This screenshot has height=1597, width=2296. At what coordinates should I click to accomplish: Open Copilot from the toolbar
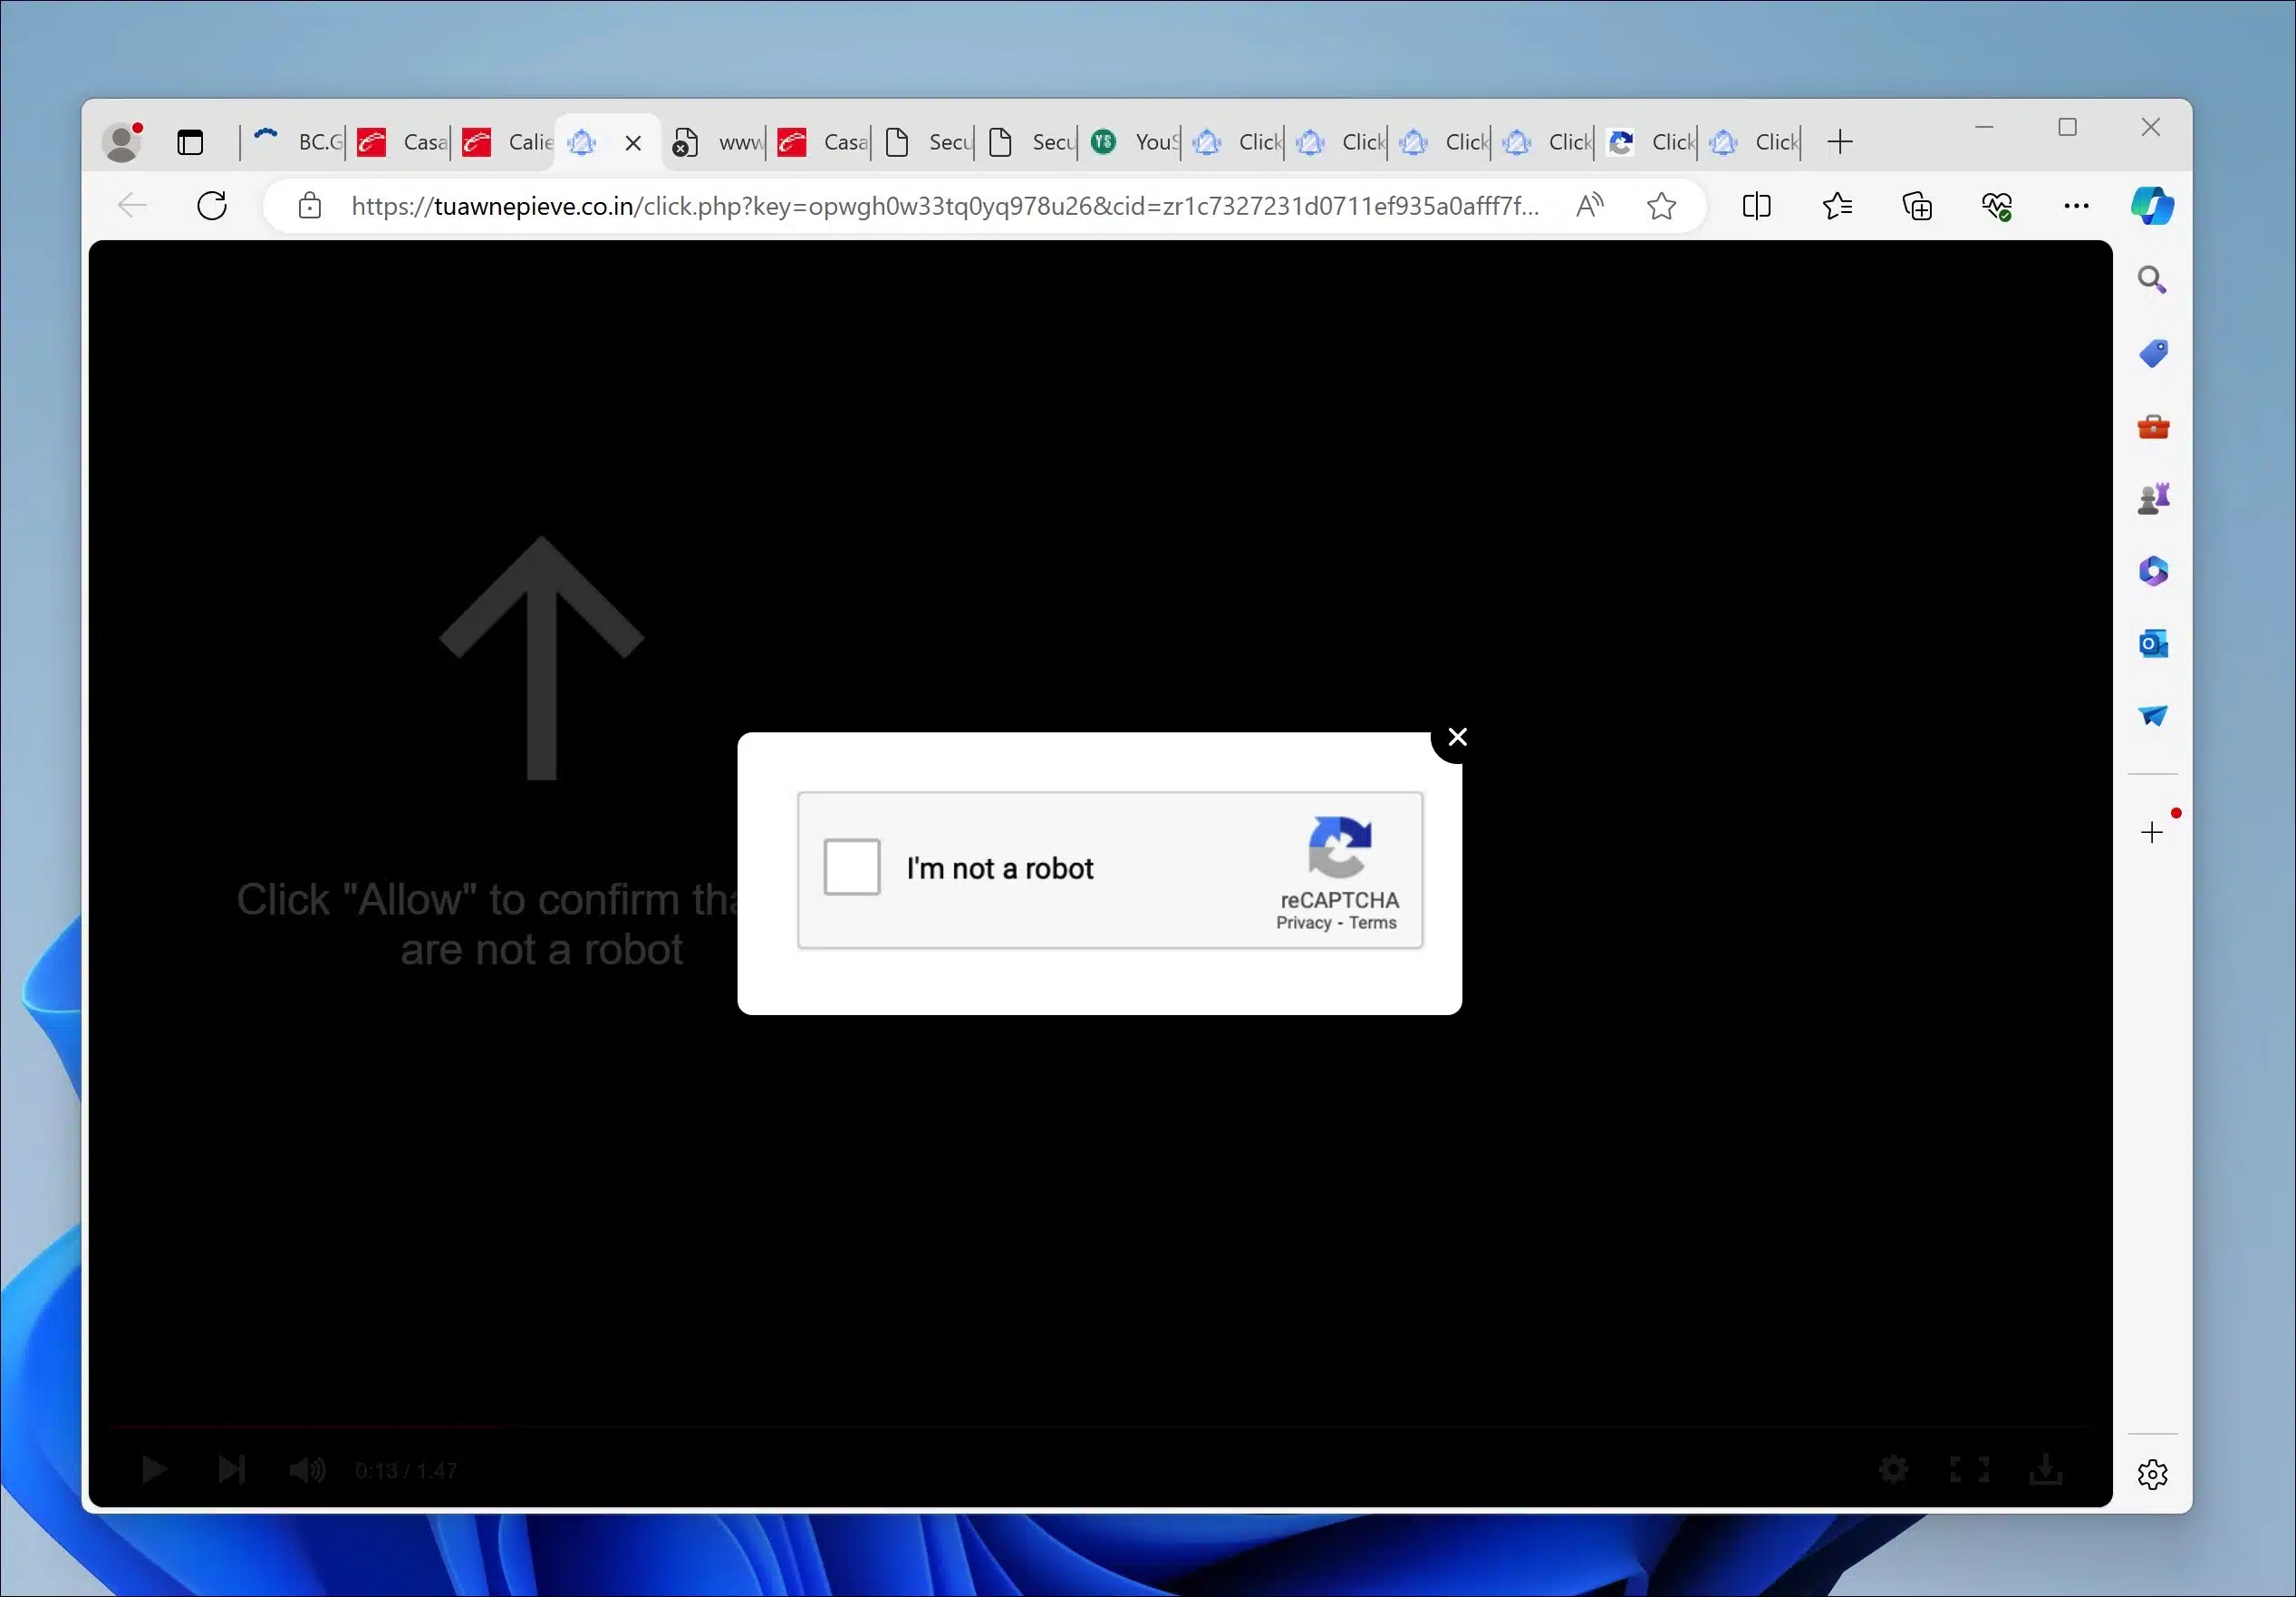pos(2152,206)
